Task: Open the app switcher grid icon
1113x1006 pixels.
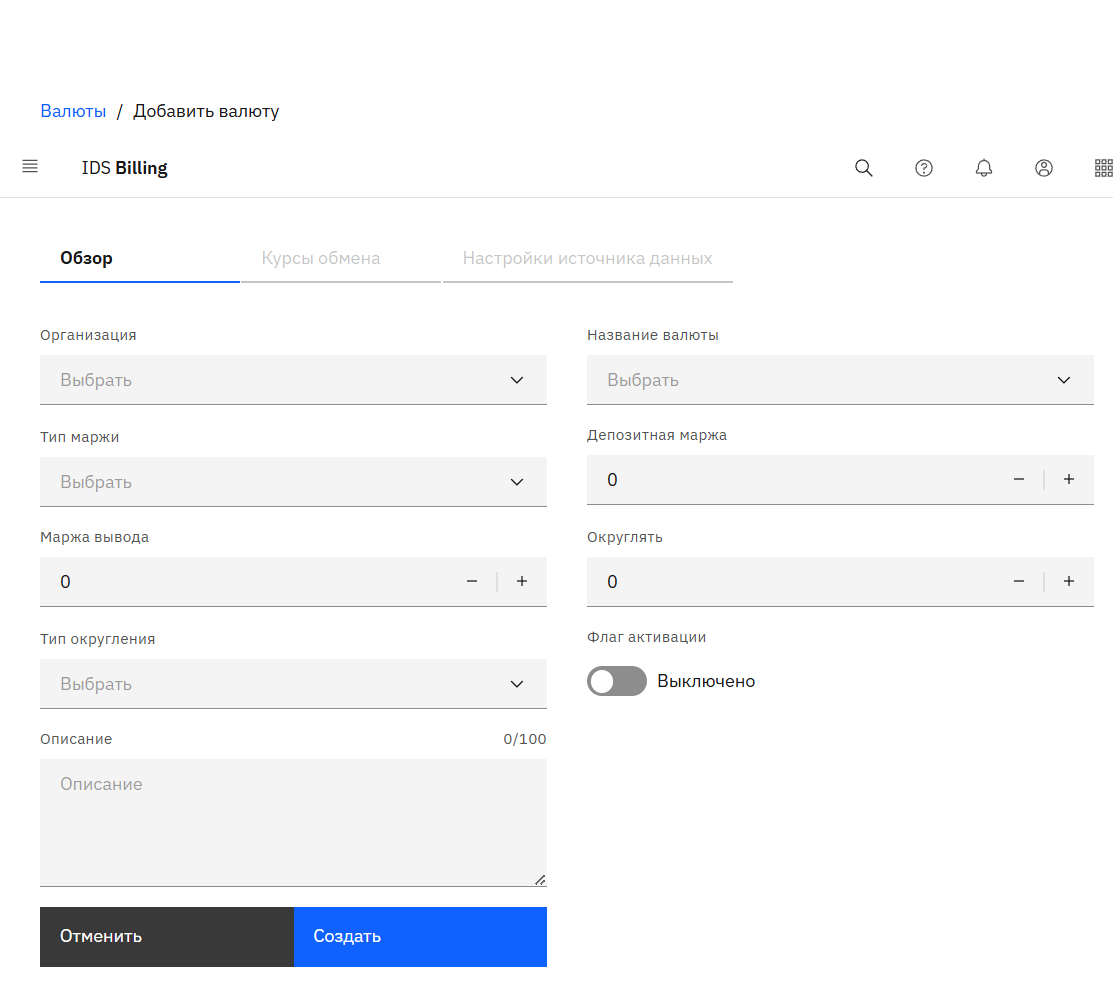Action: [1103, 168]
